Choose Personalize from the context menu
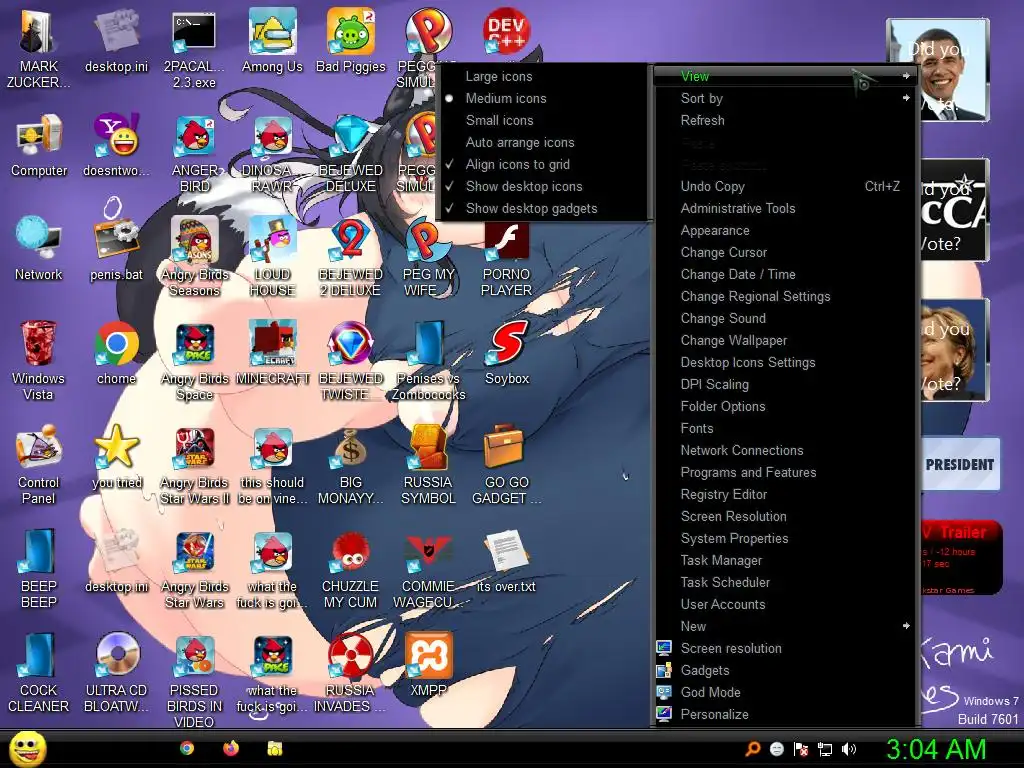 (x=786, y=714)
